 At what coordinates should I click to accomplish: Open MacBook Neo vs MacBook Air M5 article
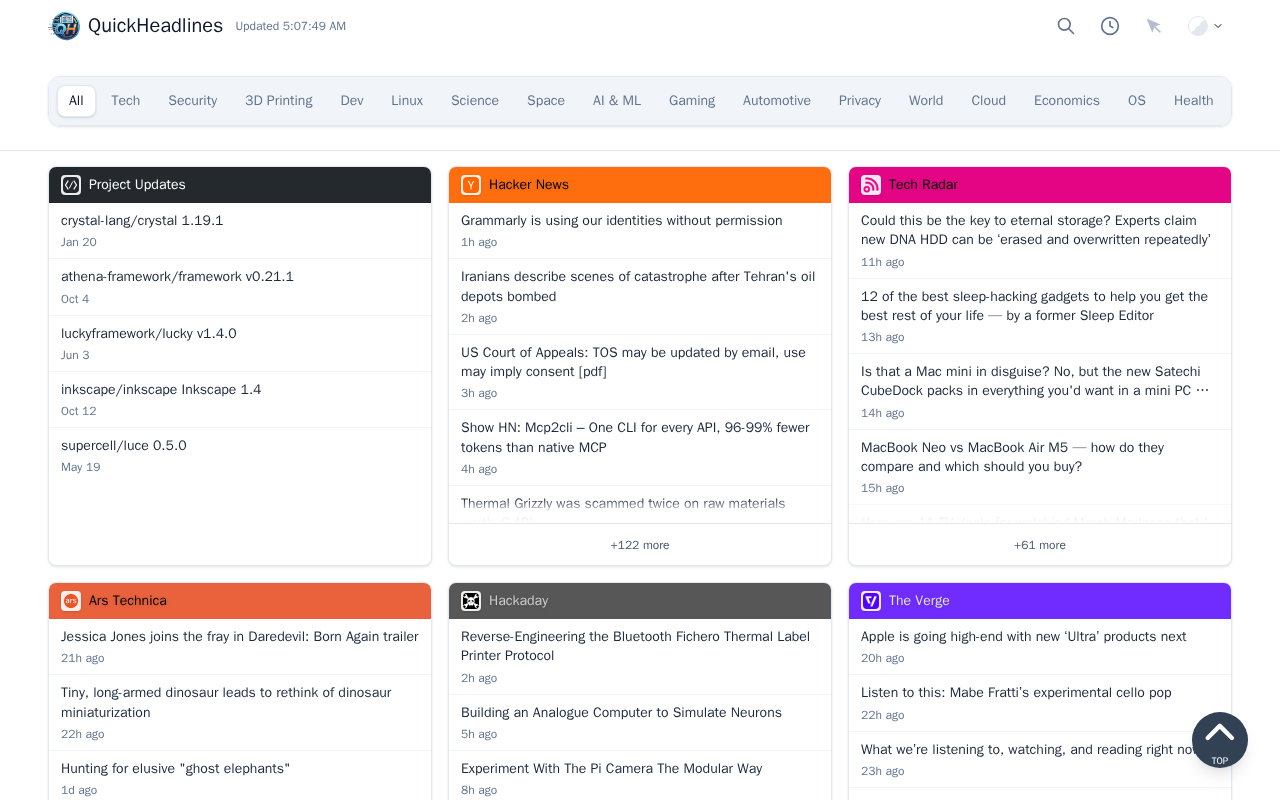coord(1012,457)
